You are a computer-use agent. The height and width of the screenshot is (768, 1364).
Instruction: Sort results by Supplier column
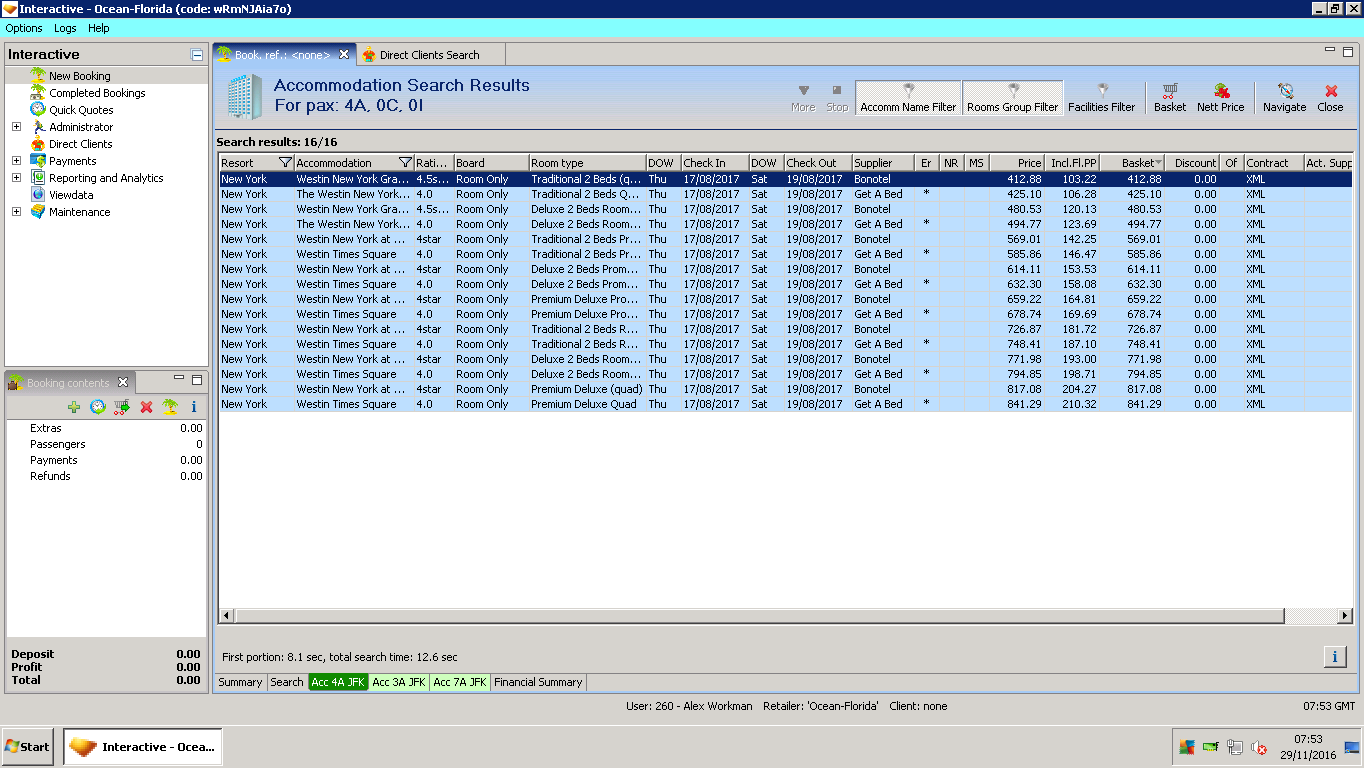[883, 163]
